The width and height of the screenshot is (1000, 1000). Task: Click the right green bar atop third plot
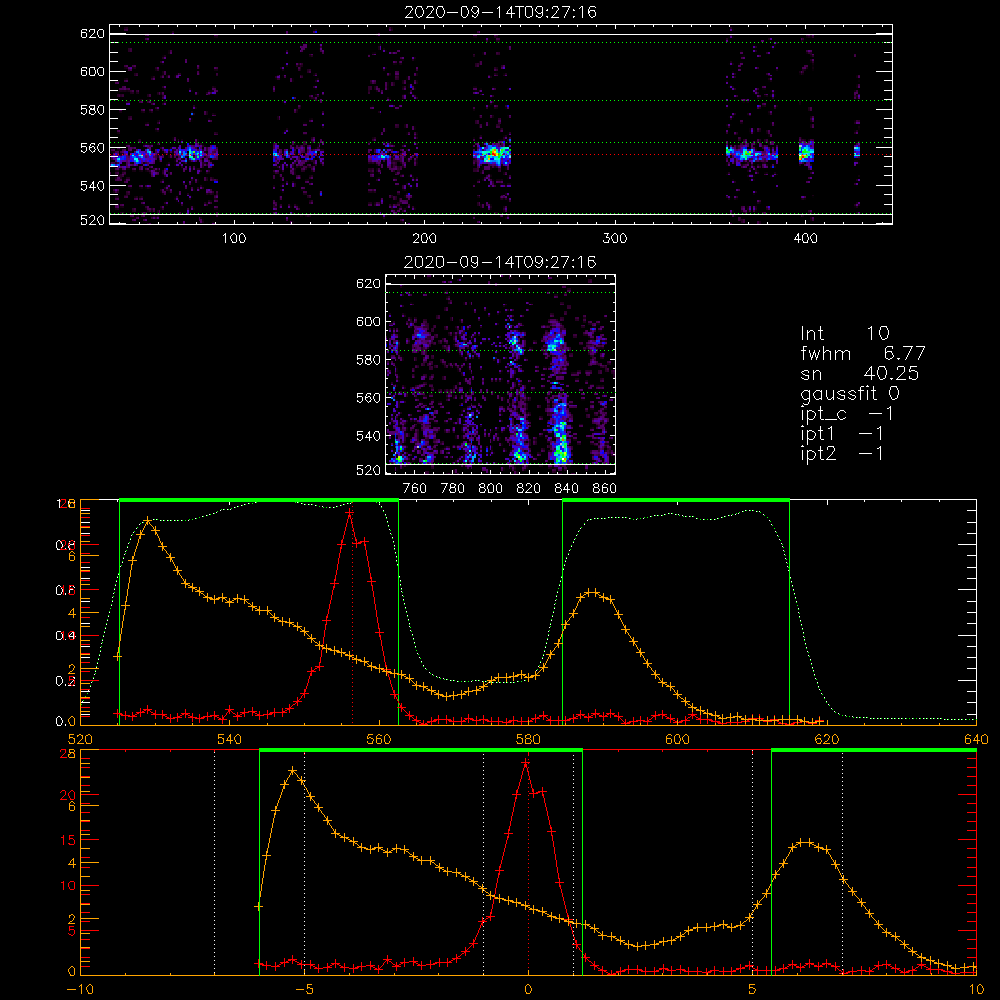(676, 501)
